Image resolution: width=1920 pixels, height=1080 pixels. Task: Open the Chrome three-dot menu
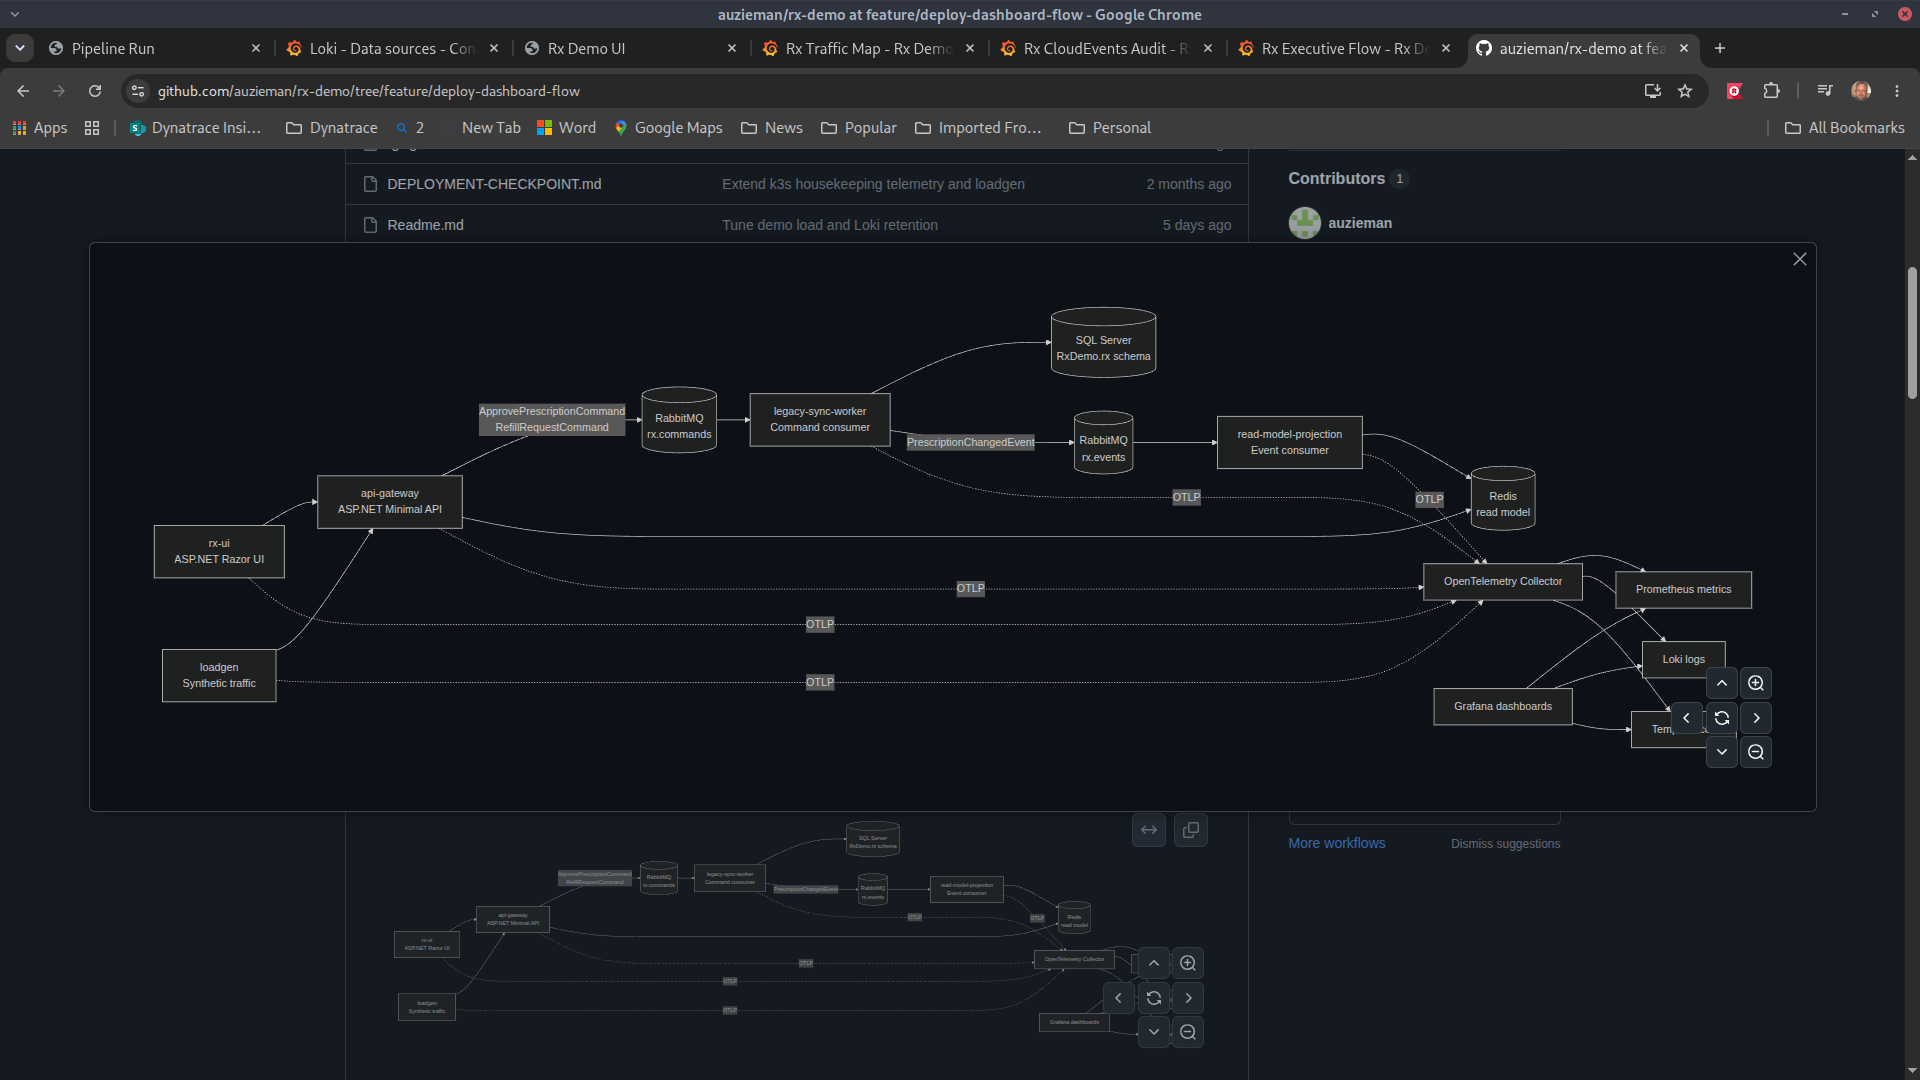tap(1897, 91)
